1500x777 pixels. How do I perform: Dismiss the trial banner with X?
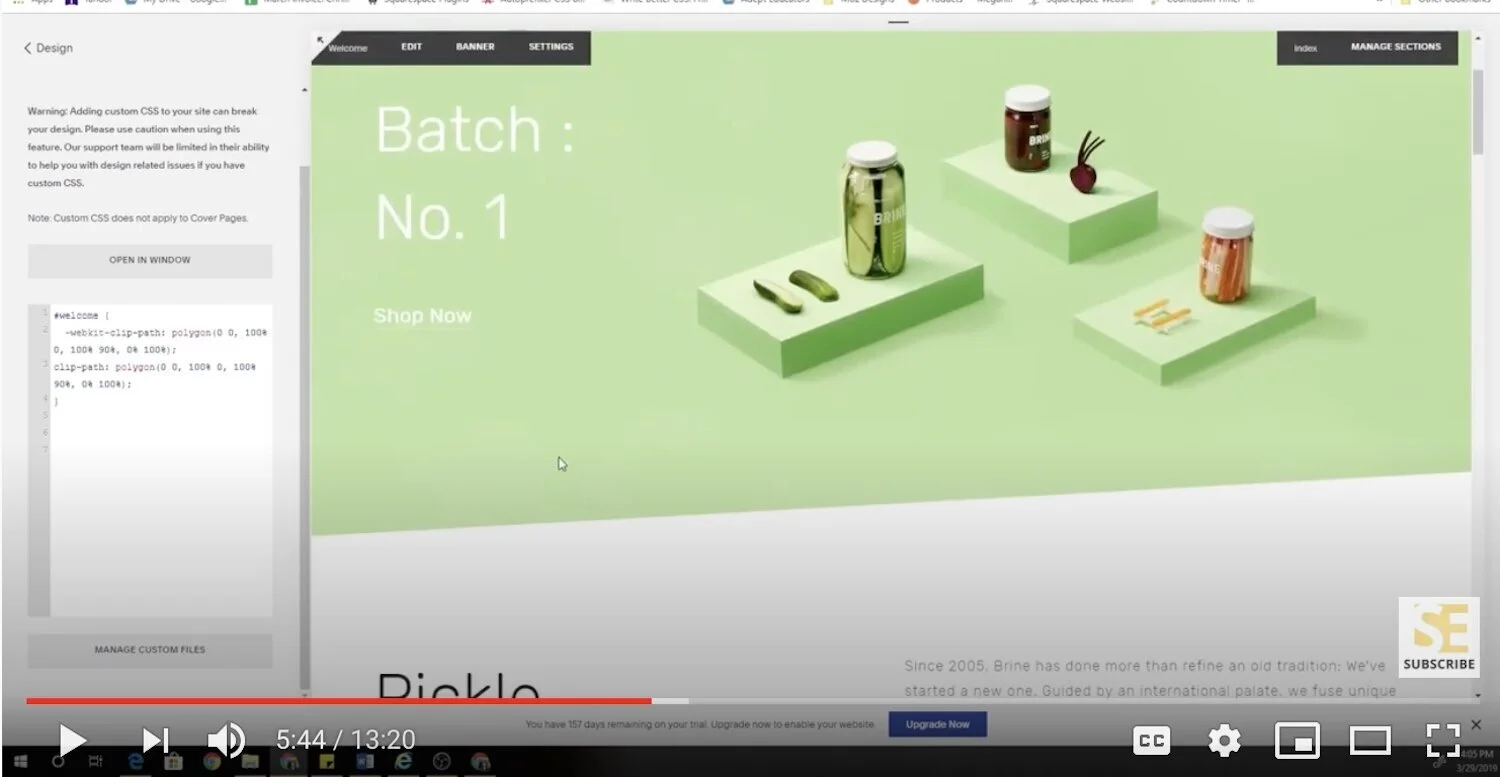(x=1476, y=724)
